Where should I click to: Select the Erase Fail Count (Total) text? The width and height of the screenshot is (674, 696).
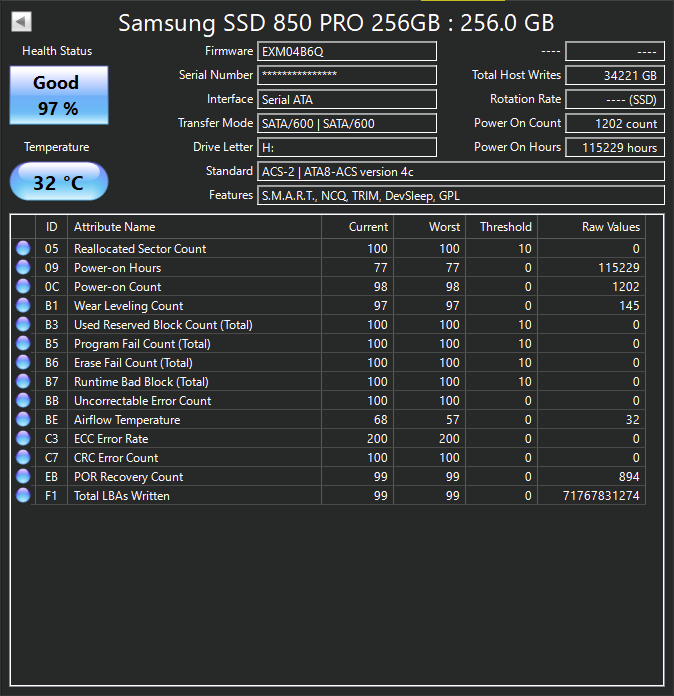tap(133, 363)
